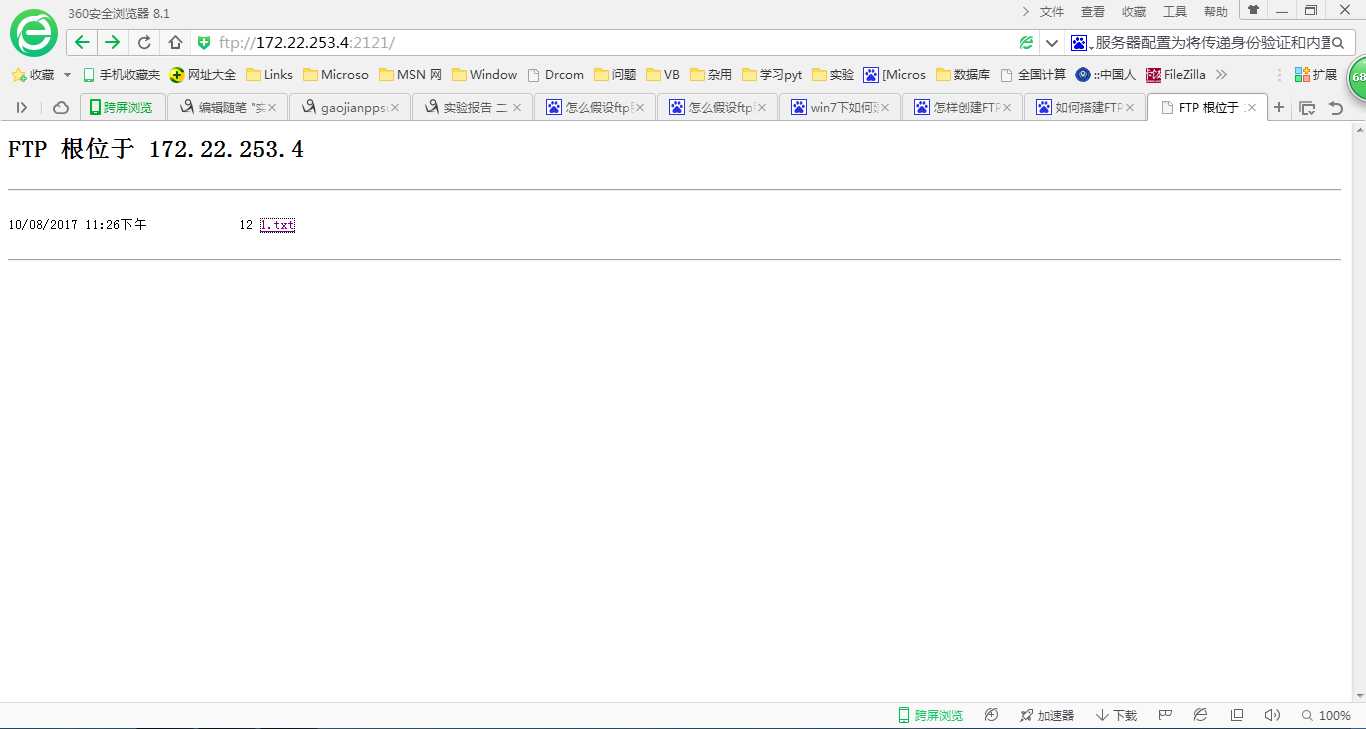
Task: Expand the 收藏 dropdown arrow
Action: [x=67, y=75]
